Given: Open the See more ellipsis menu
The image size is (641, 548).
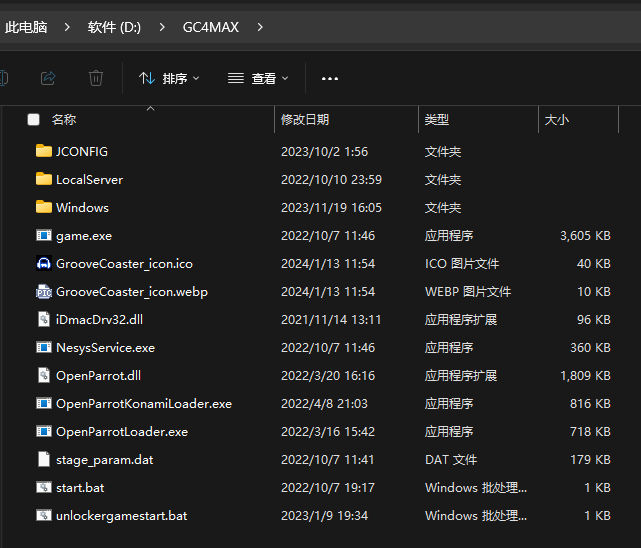Looking at the screenshot, I should click(x=329, y=78).
